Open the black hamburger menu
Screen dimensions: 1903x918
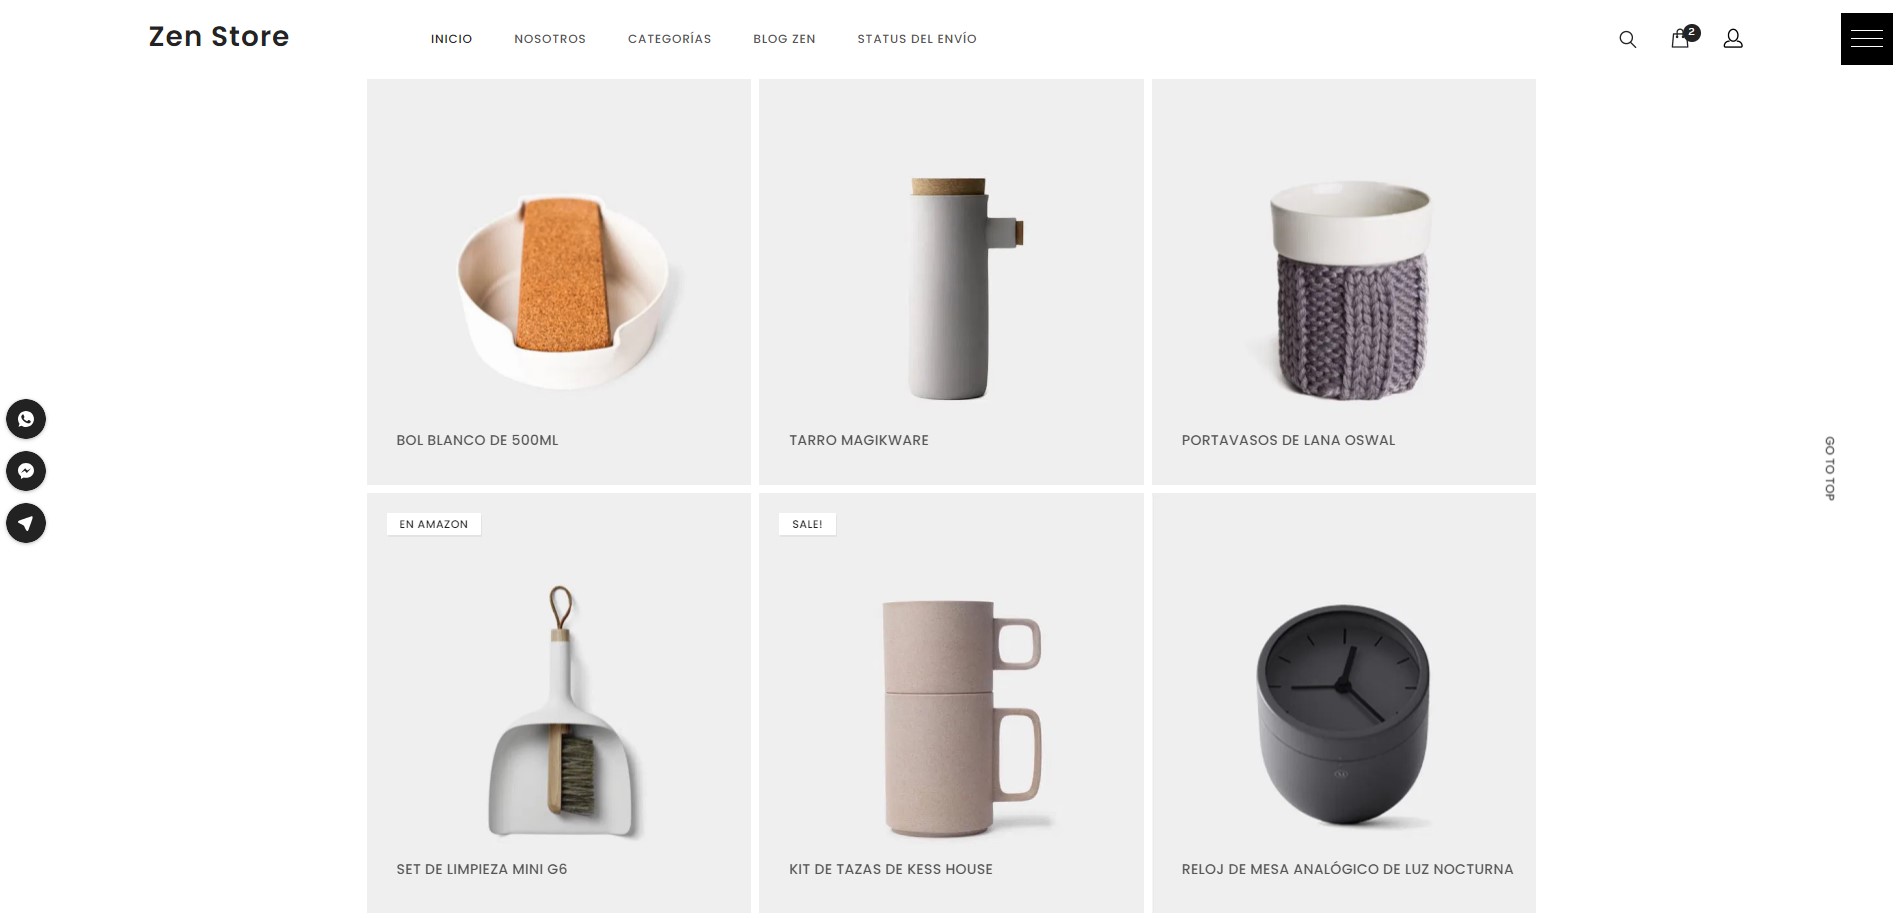tap(1866, 39)
